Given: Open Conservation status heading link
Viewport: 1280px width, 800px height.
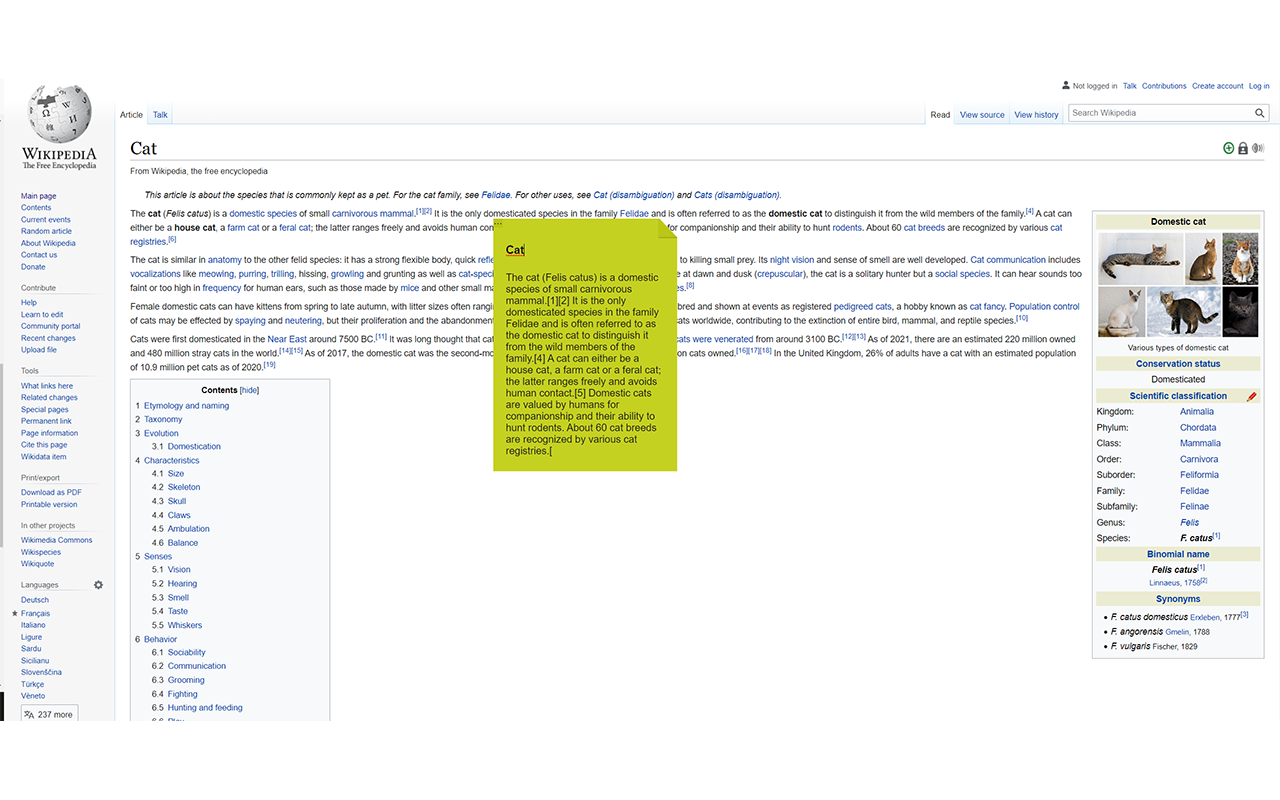Looking at the screenshot, I should pyautogui.click(x=1178, y=364).
